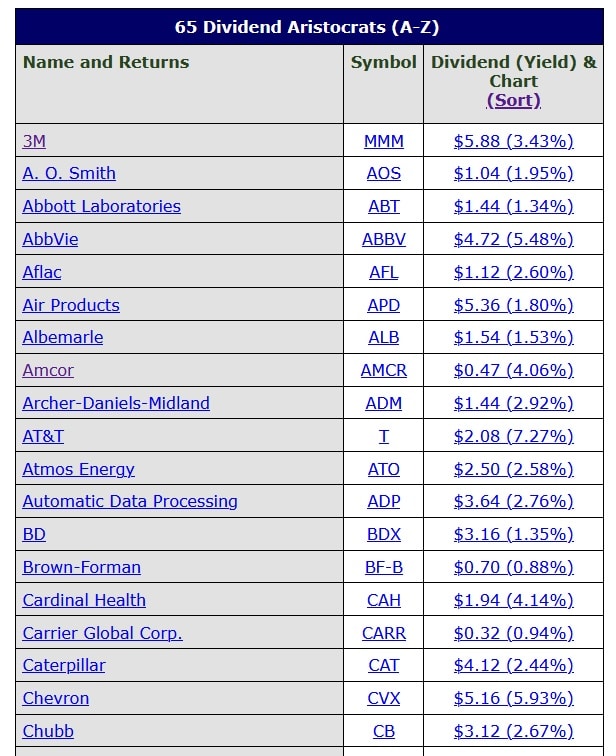This screenshot has width=616, height=756.
Task: Click the ATO symbol link
Action: tap(384, 469)
